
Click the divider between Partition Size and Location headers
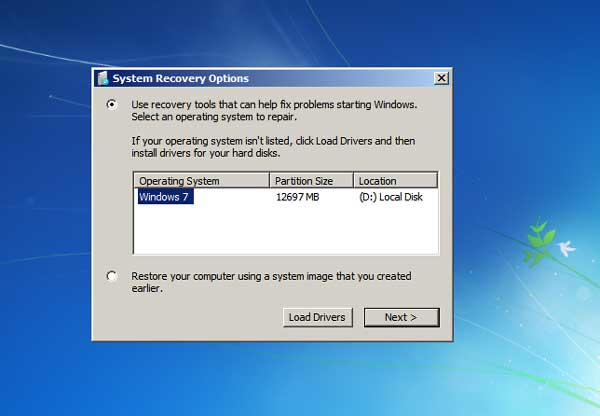pos(353,181)
